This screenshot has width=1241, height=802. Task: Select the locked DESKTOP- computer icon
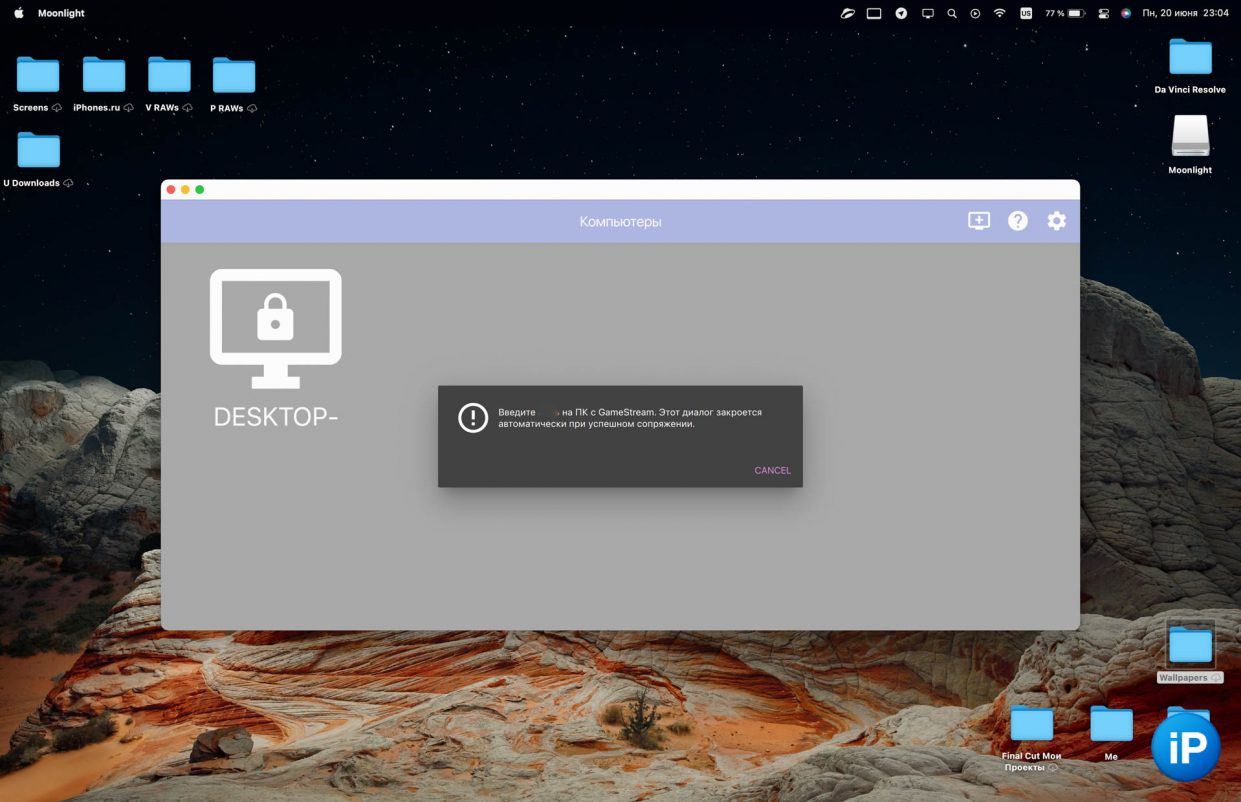pos(275,328)
